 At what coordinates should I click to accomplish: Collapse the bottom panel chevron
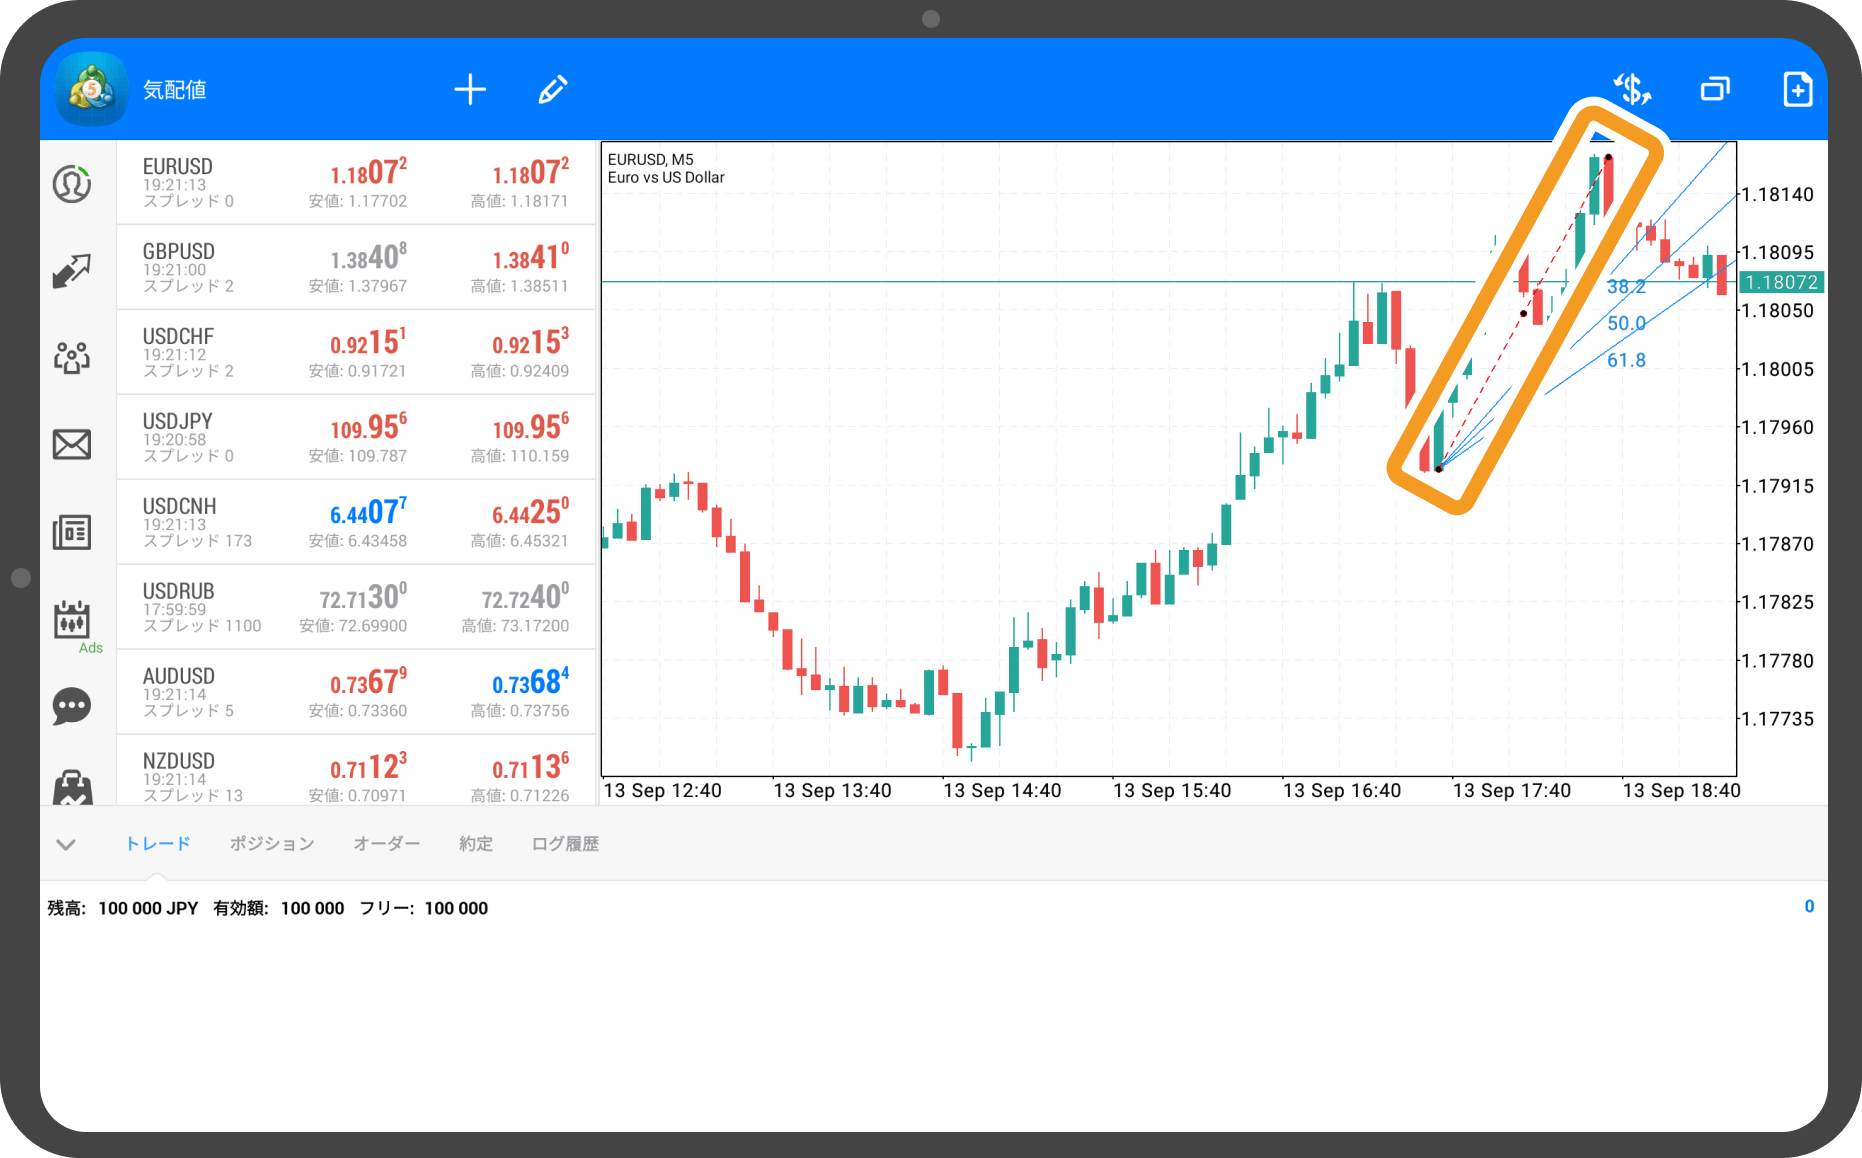pyautogui.click(x=66, y=845)
